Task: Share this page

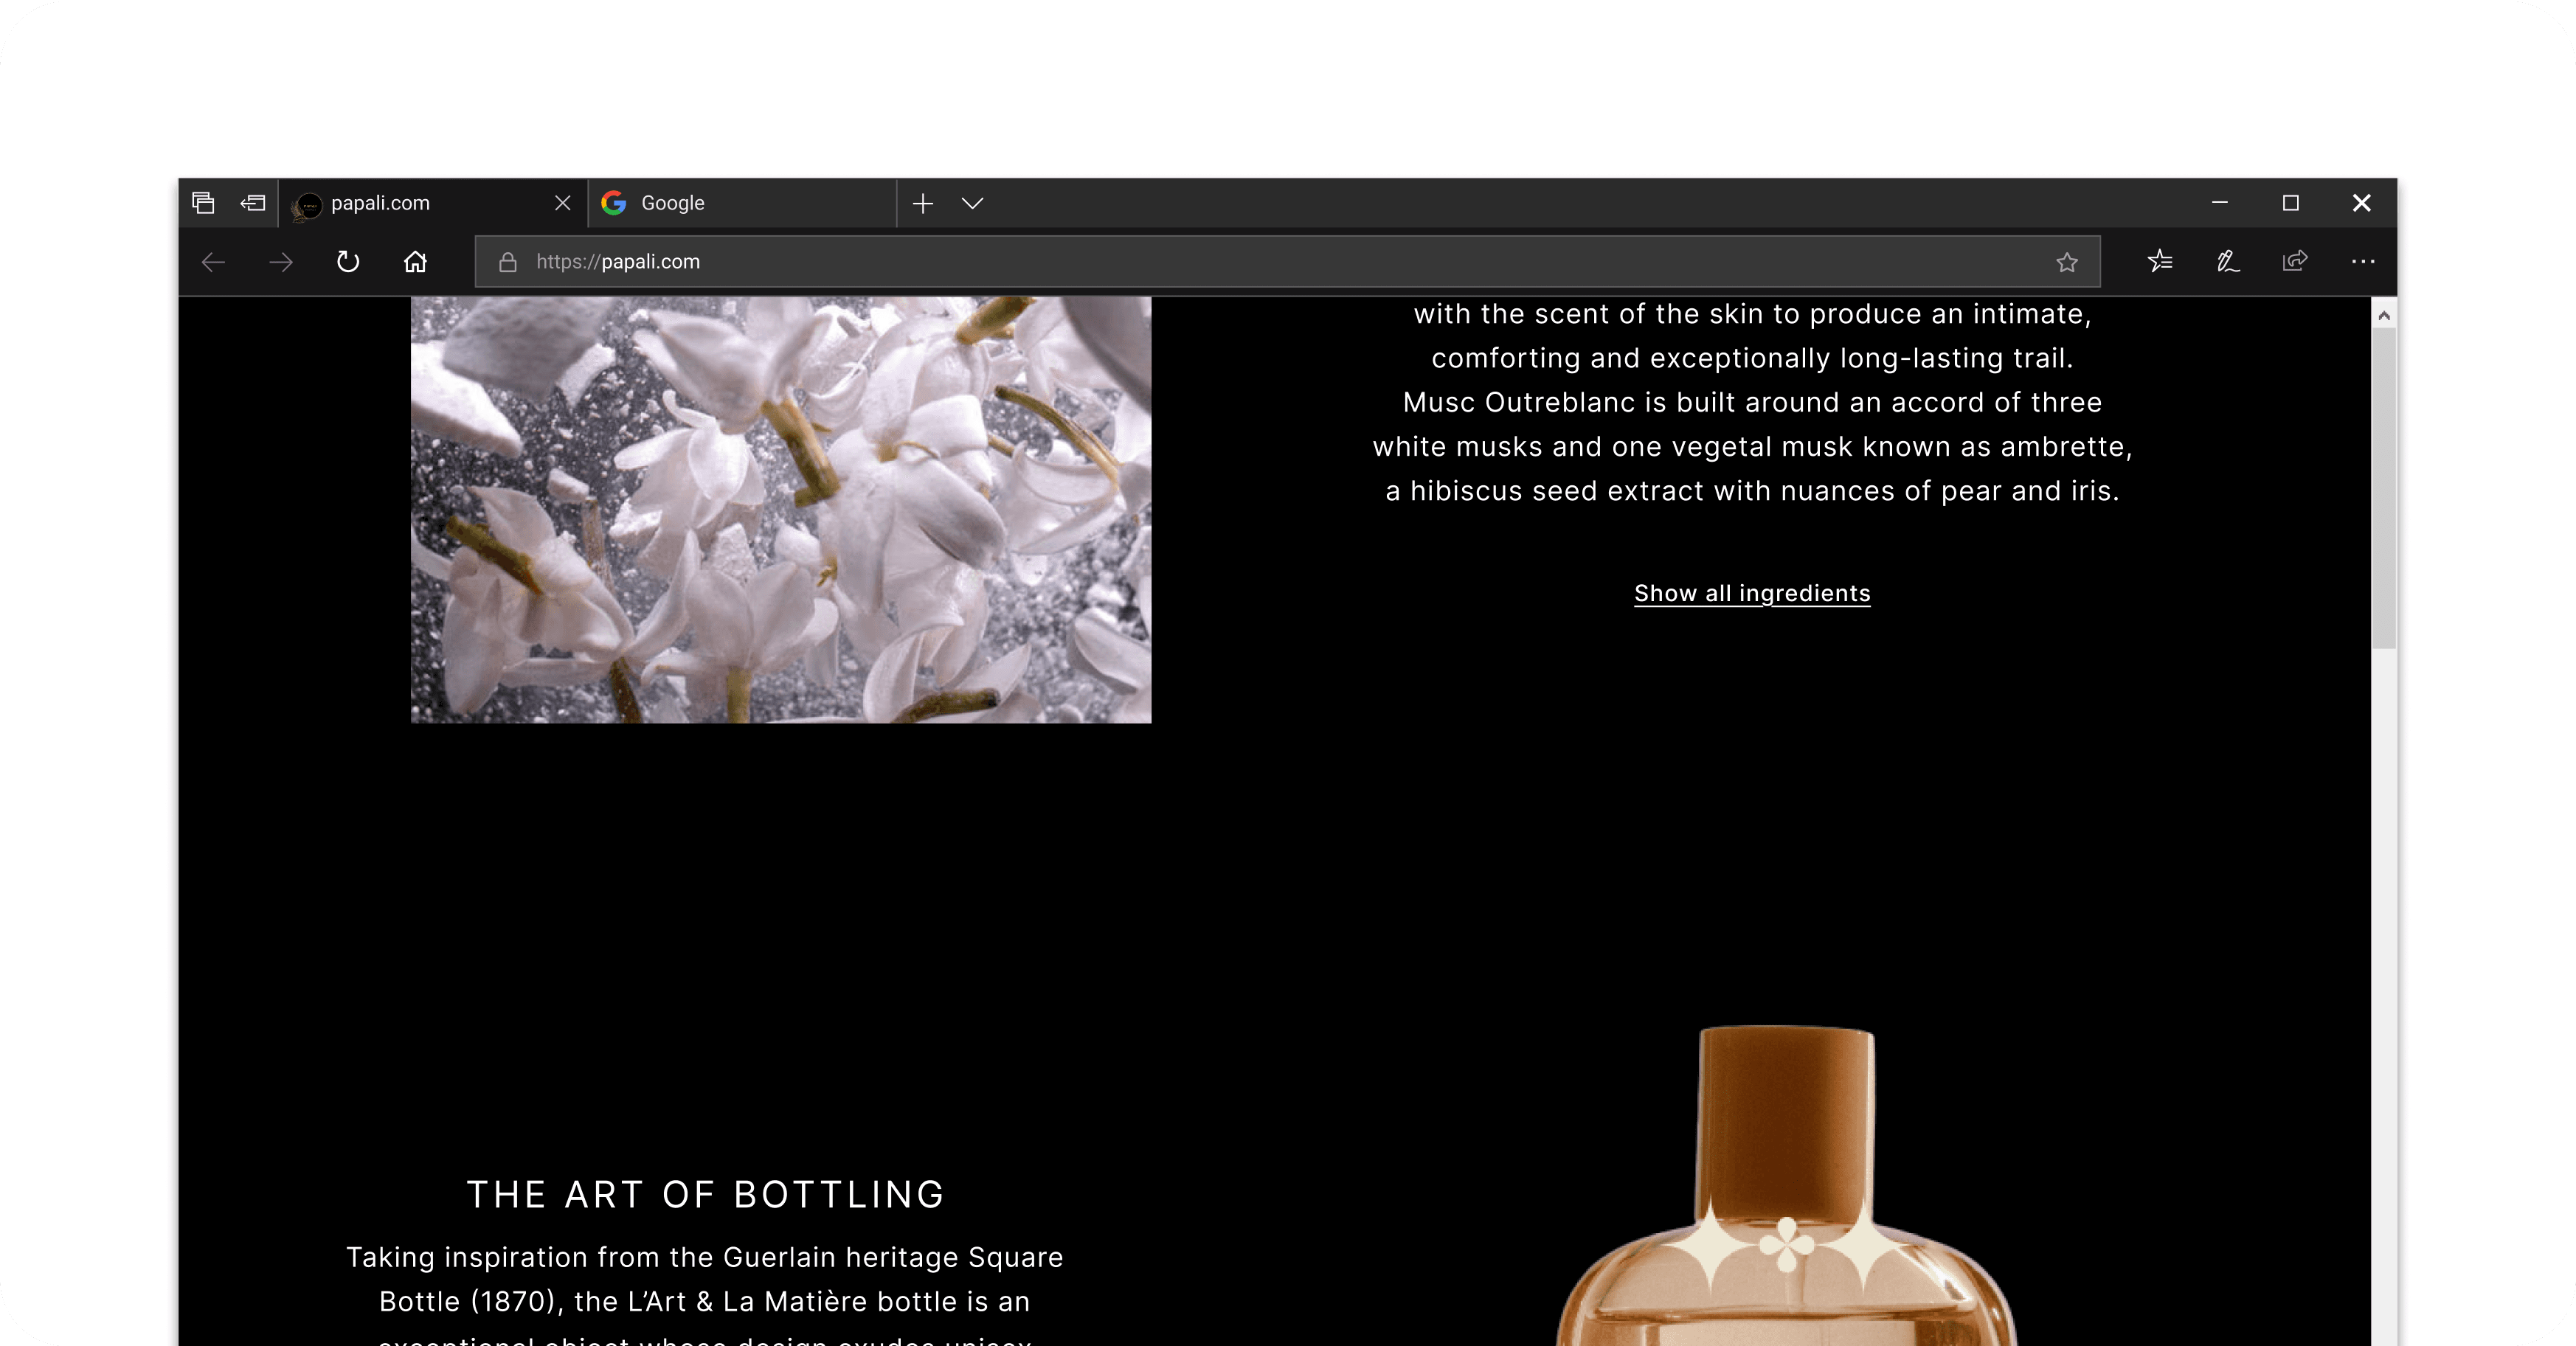Action: (2295, 262)
